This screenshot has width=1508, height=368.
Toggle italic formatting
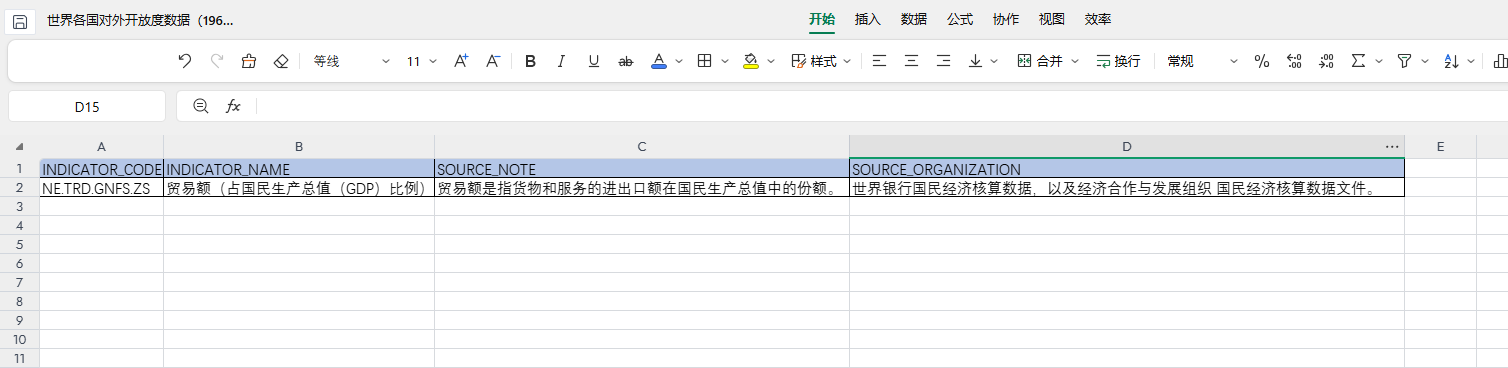(x=561, y=61)
